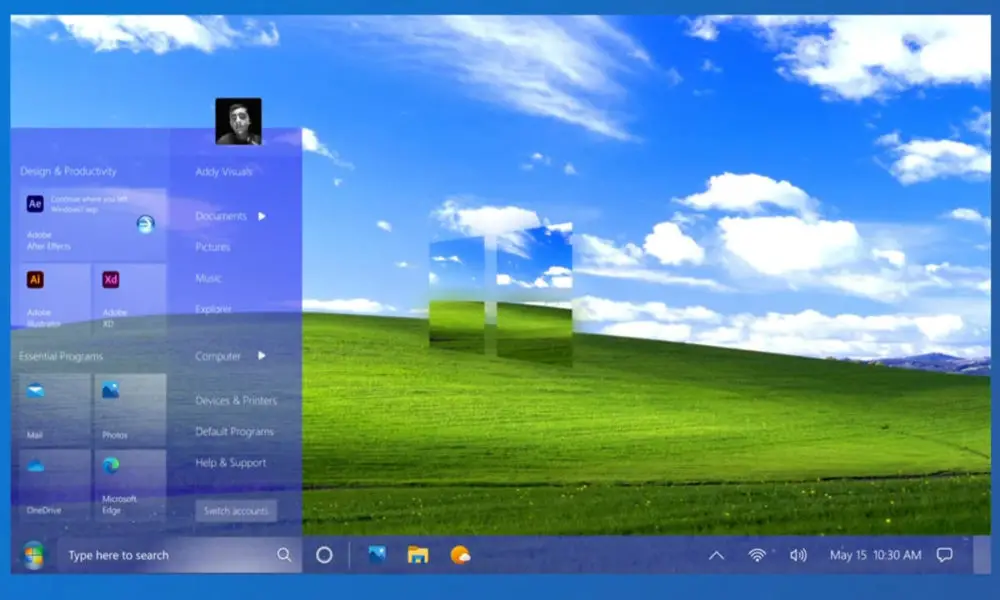The height and width of the screenshot is (600, 1000).
Task: Expand the Computer submenu arrow
Action: (x=261, y=356)
